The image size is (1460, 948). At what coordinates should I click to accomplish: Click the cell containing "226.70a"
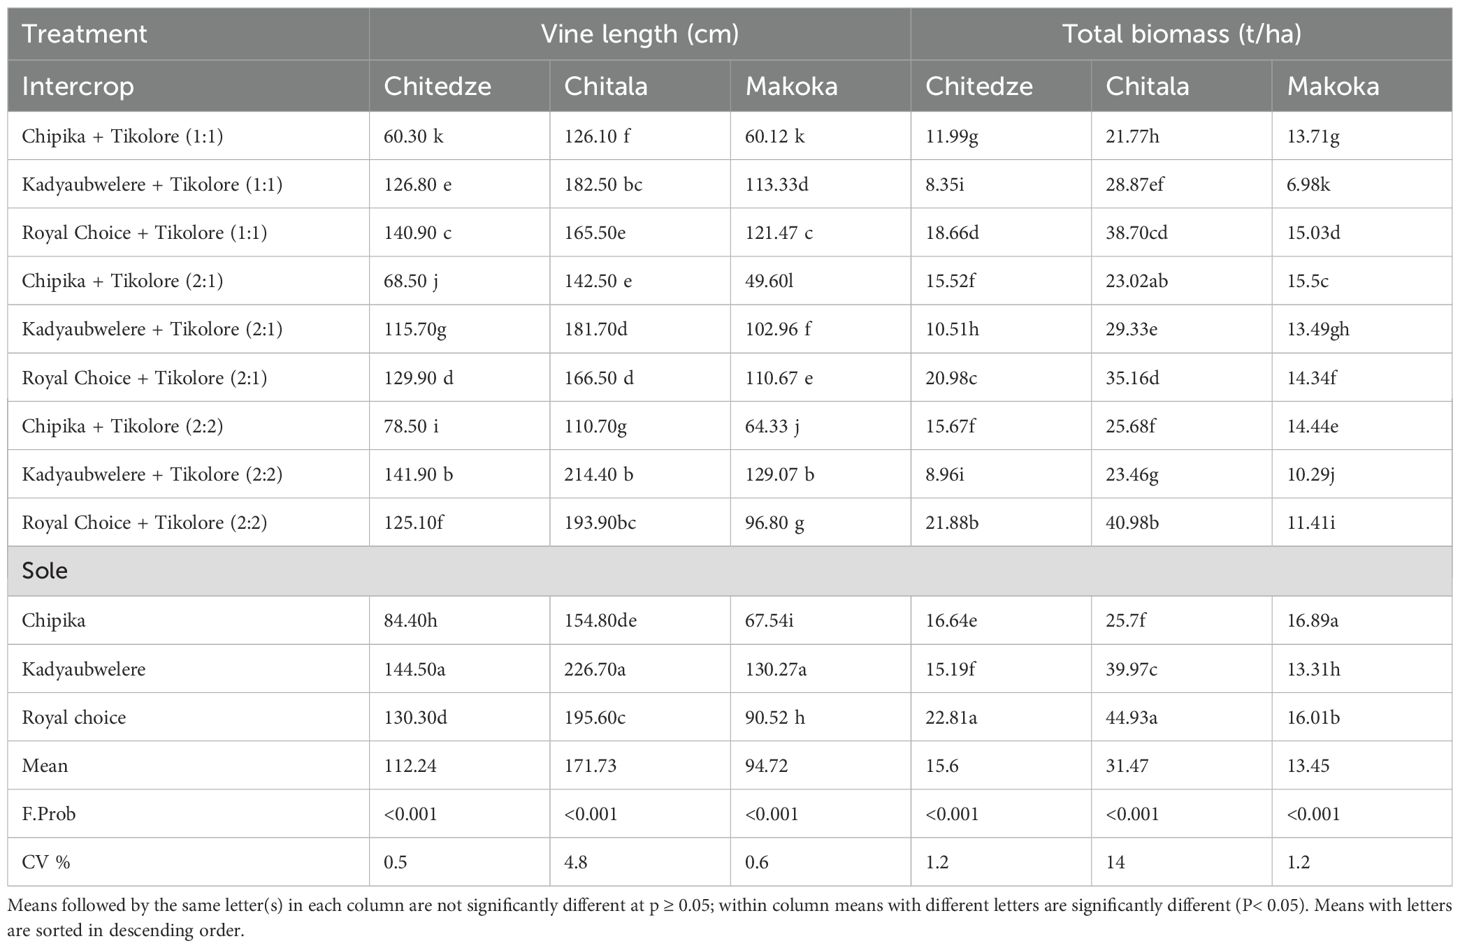tap(595, 669)
